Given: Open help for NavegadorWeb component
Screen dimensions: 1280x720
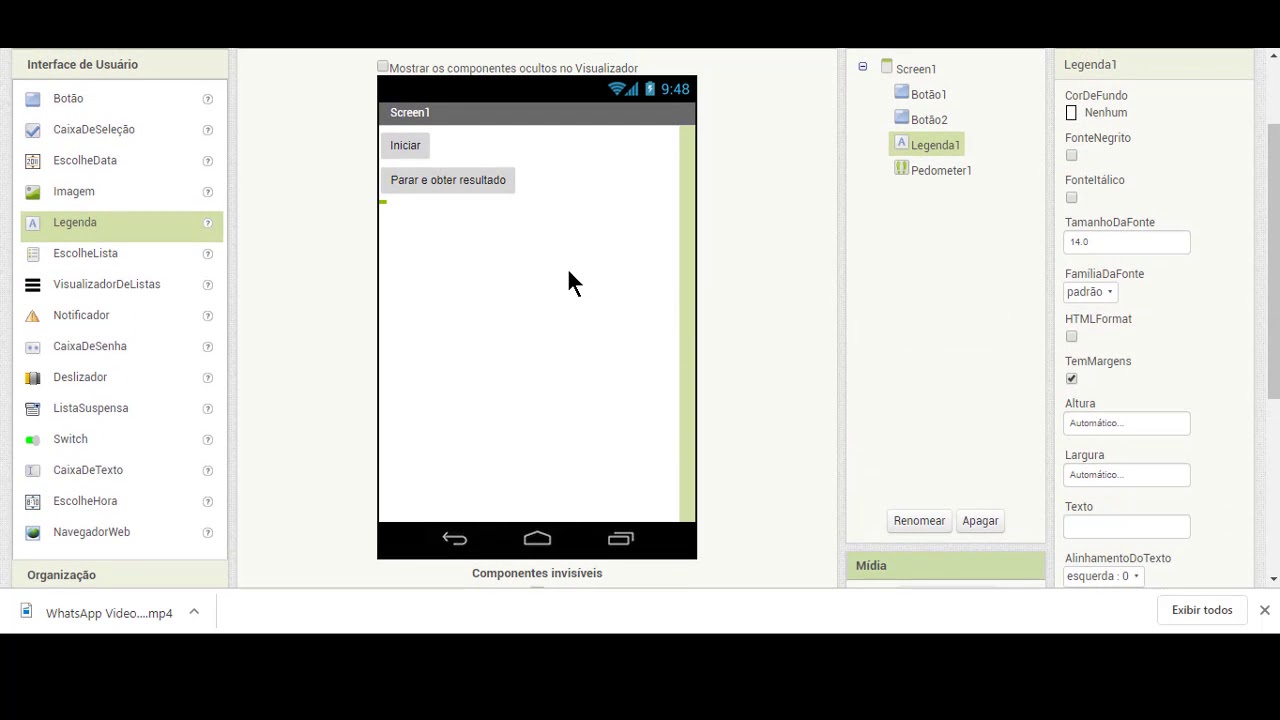Looking at the screenshot, I should click(208, 533).
